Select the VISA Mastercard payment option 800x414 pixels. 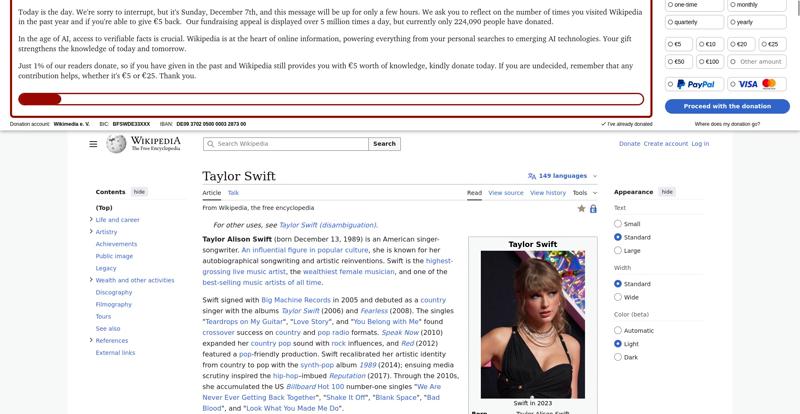pos(757,84)
